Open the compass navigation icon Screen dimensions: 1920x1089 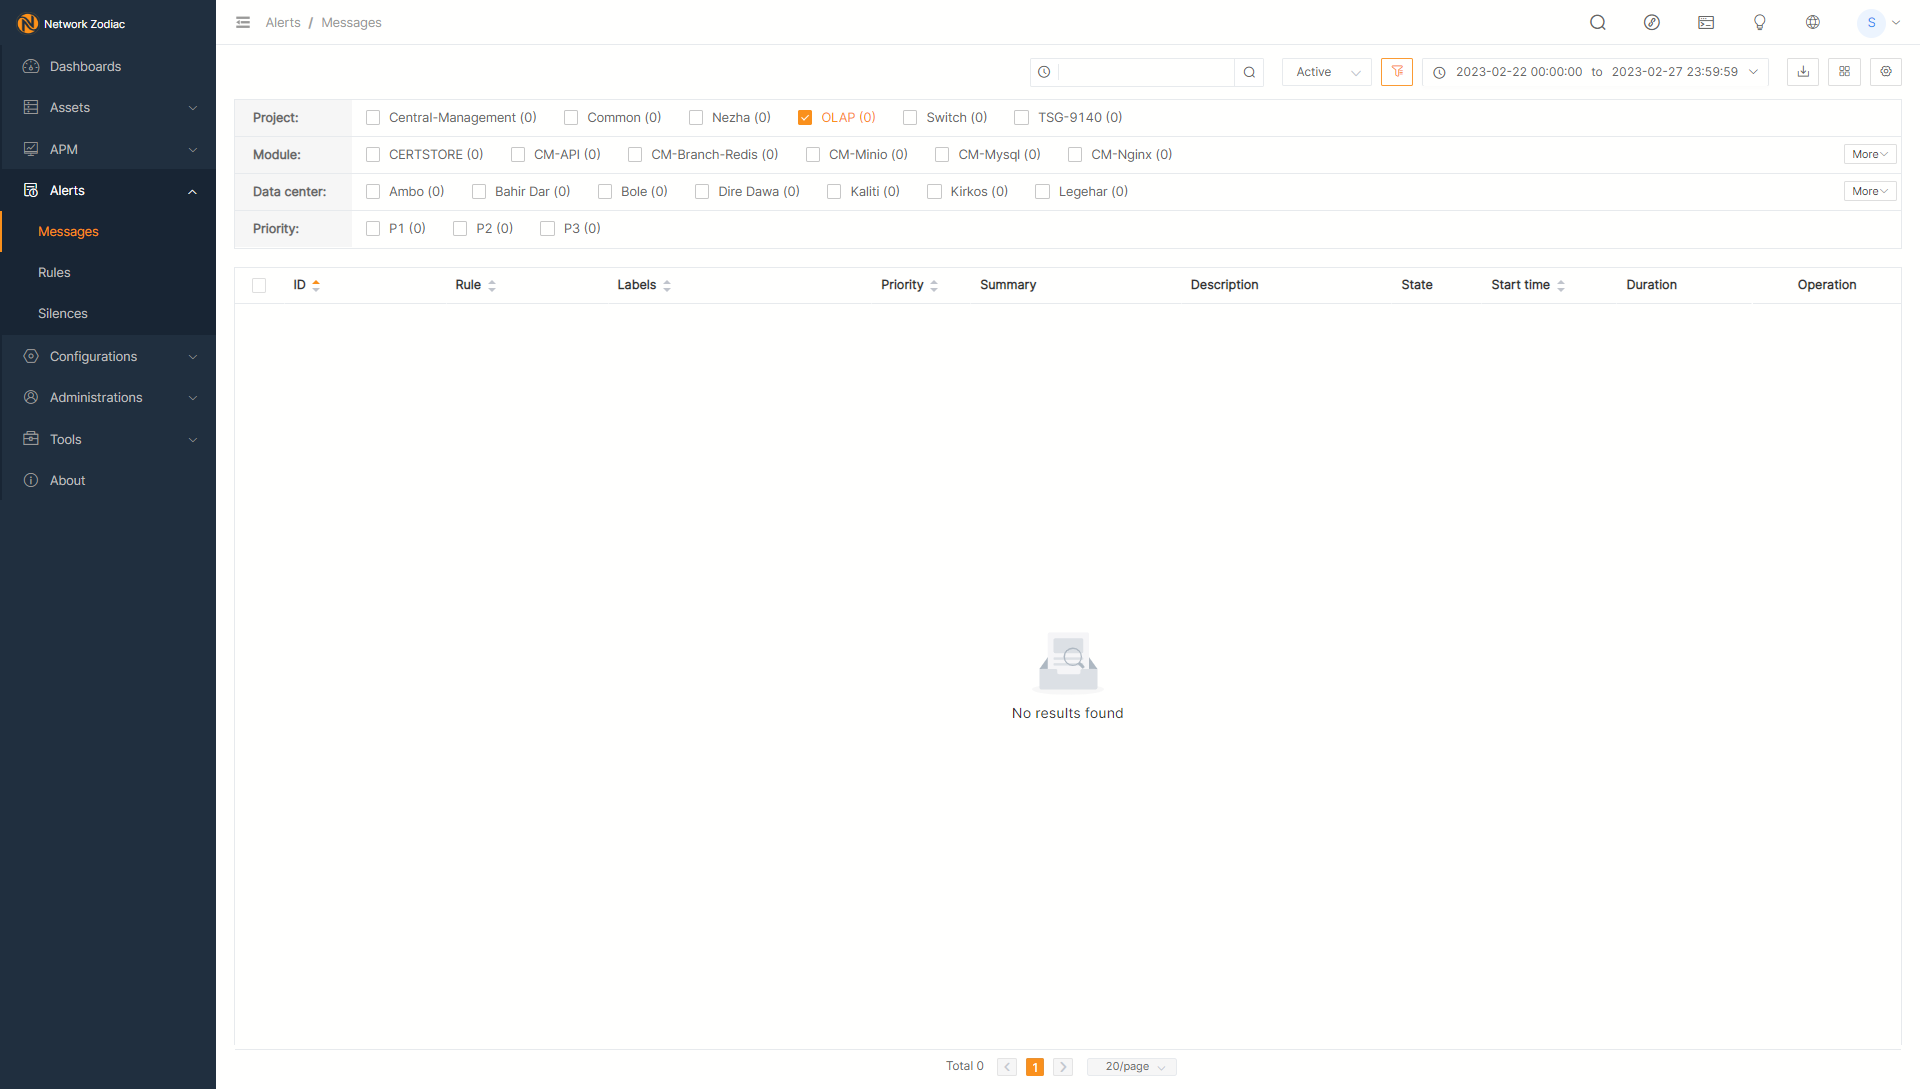1651,22
